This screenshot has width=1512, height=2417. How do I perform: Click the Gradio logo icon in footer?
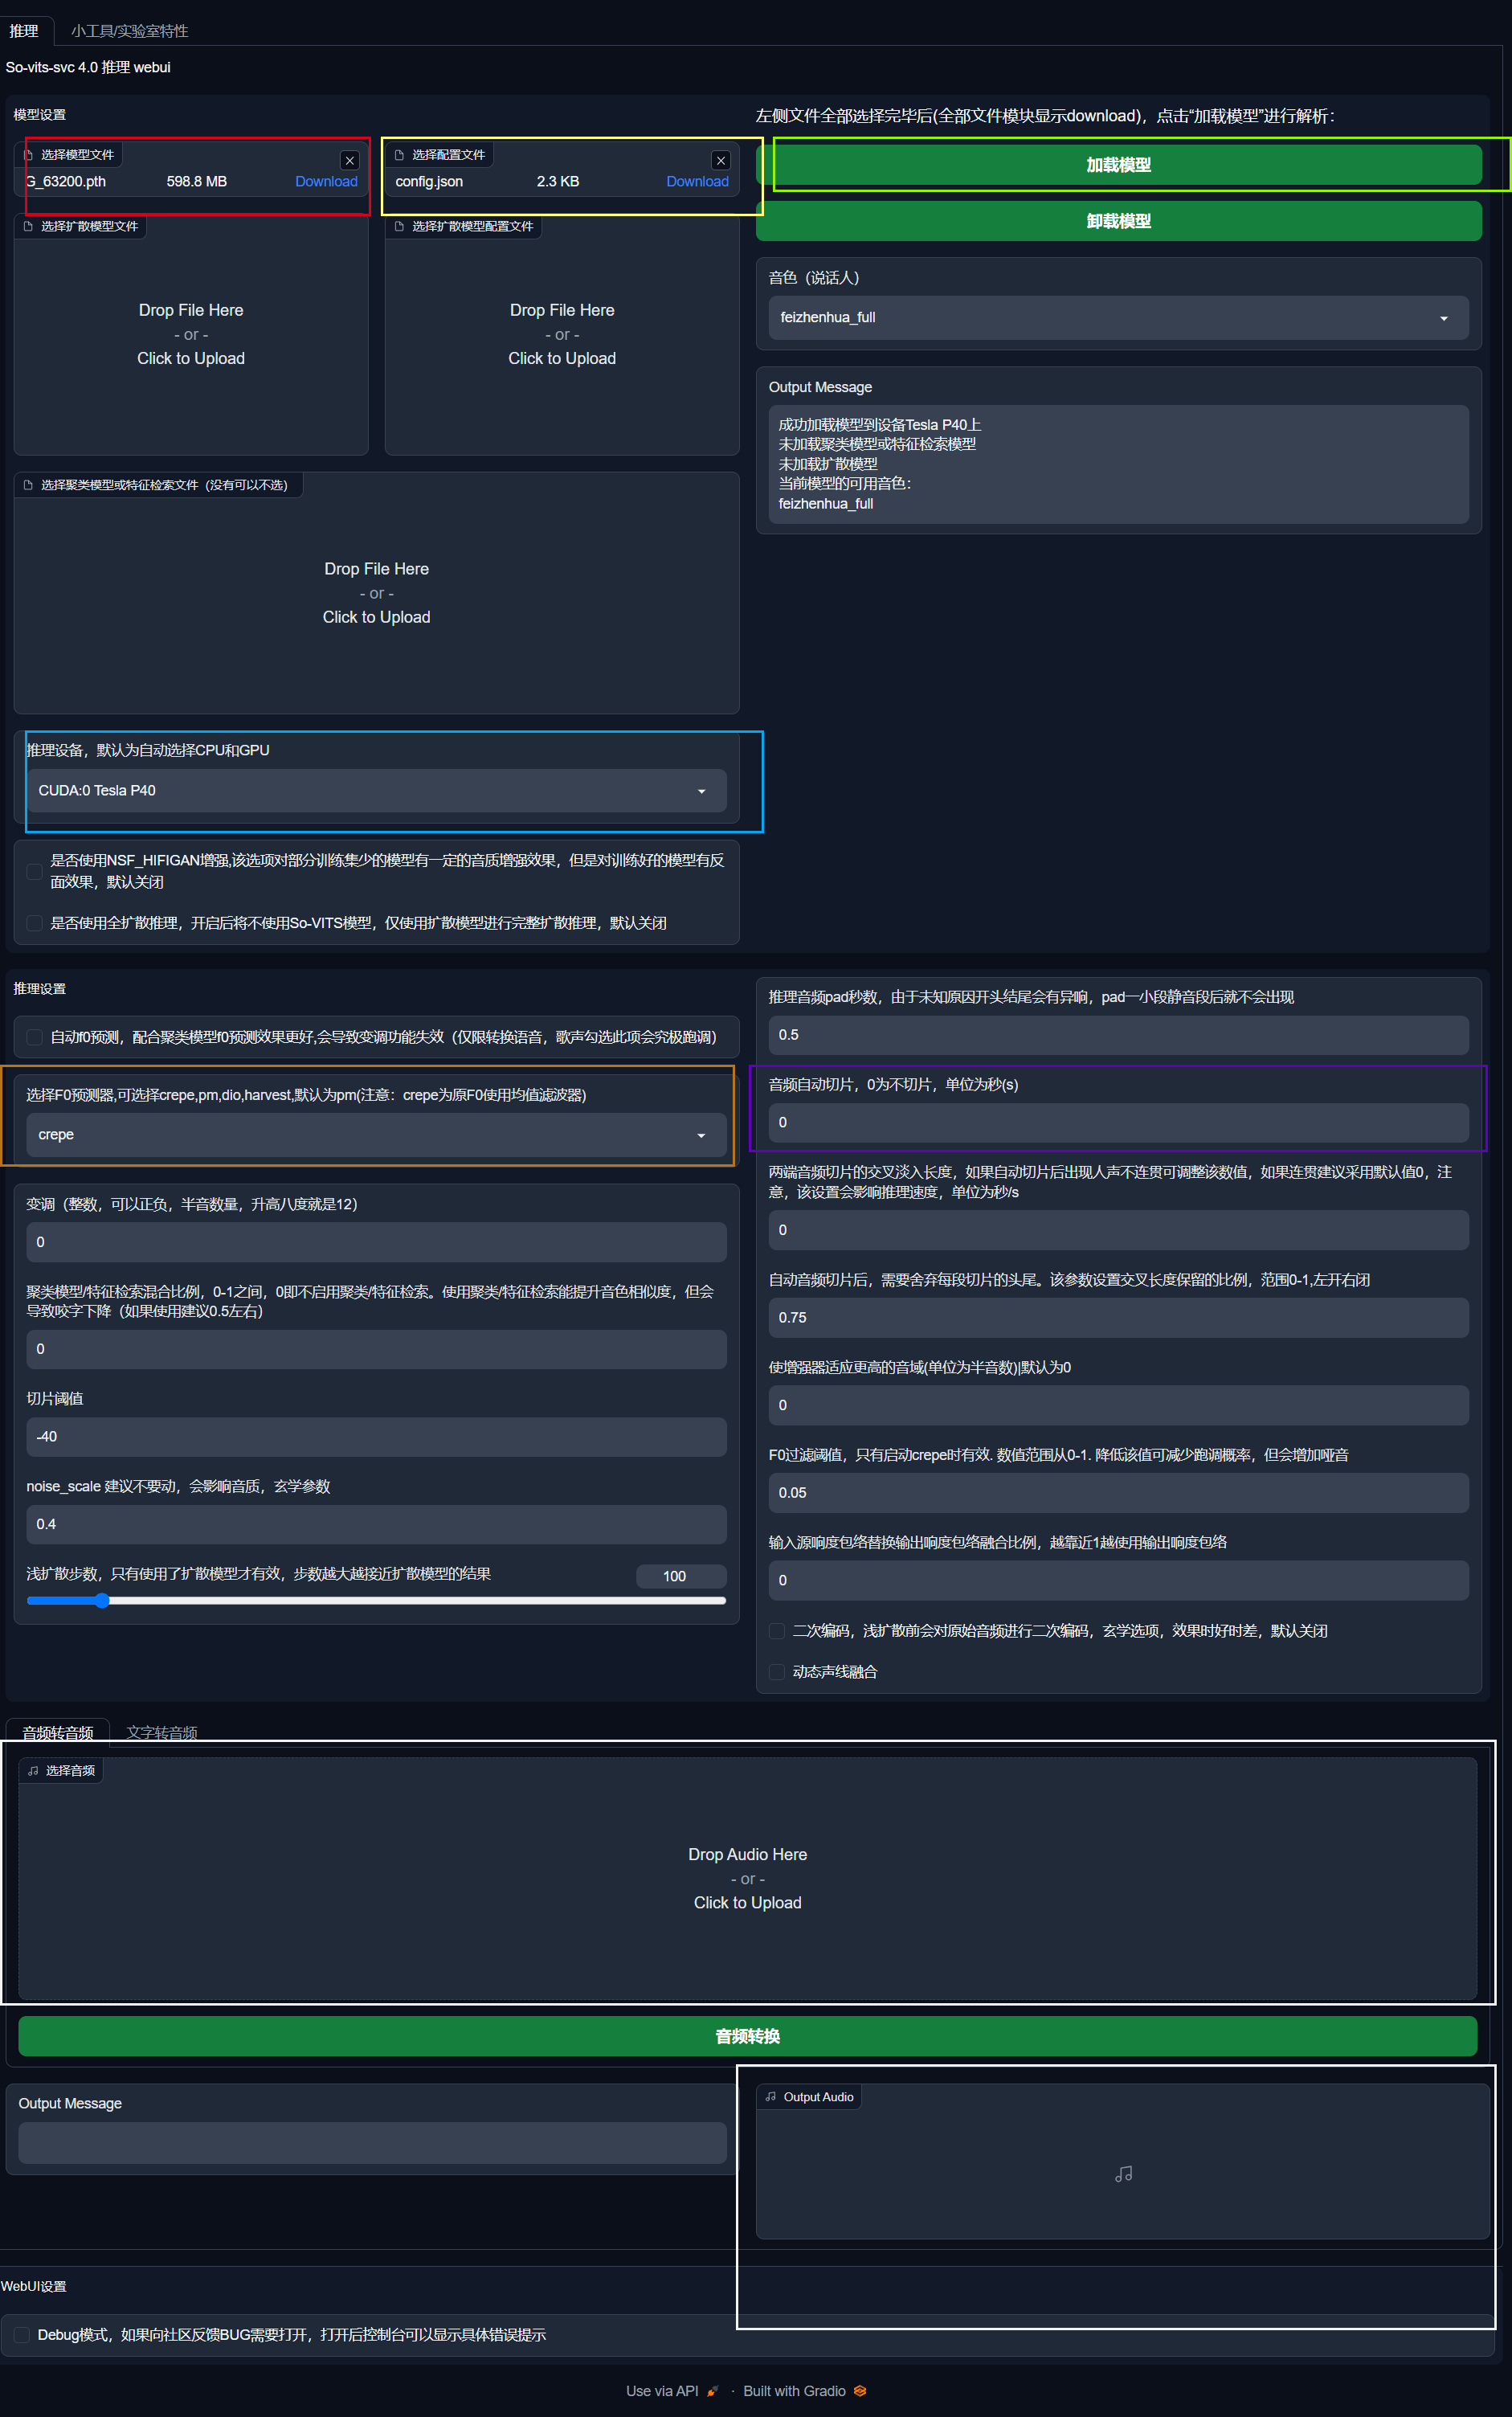tap(860, 2390)
